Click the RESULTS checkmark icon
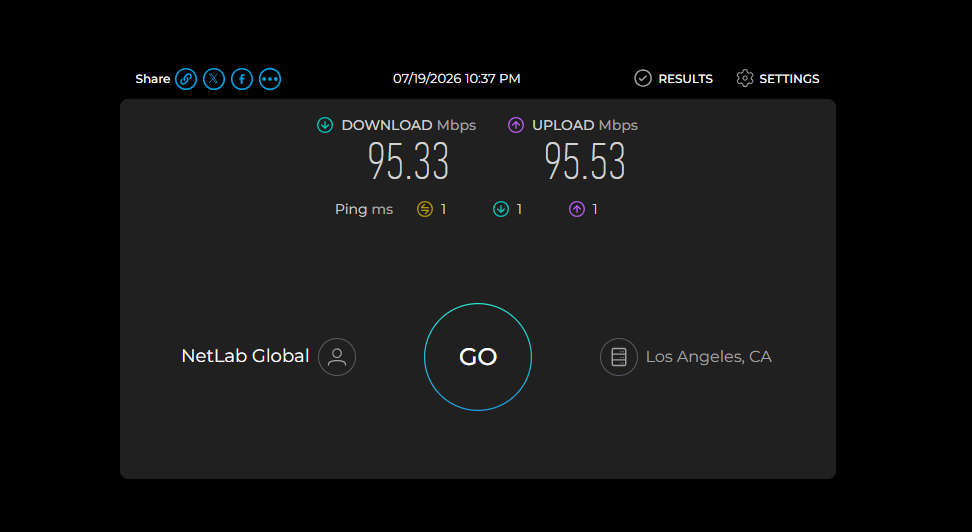Screen dimensions: 972x532 point(643,78)
